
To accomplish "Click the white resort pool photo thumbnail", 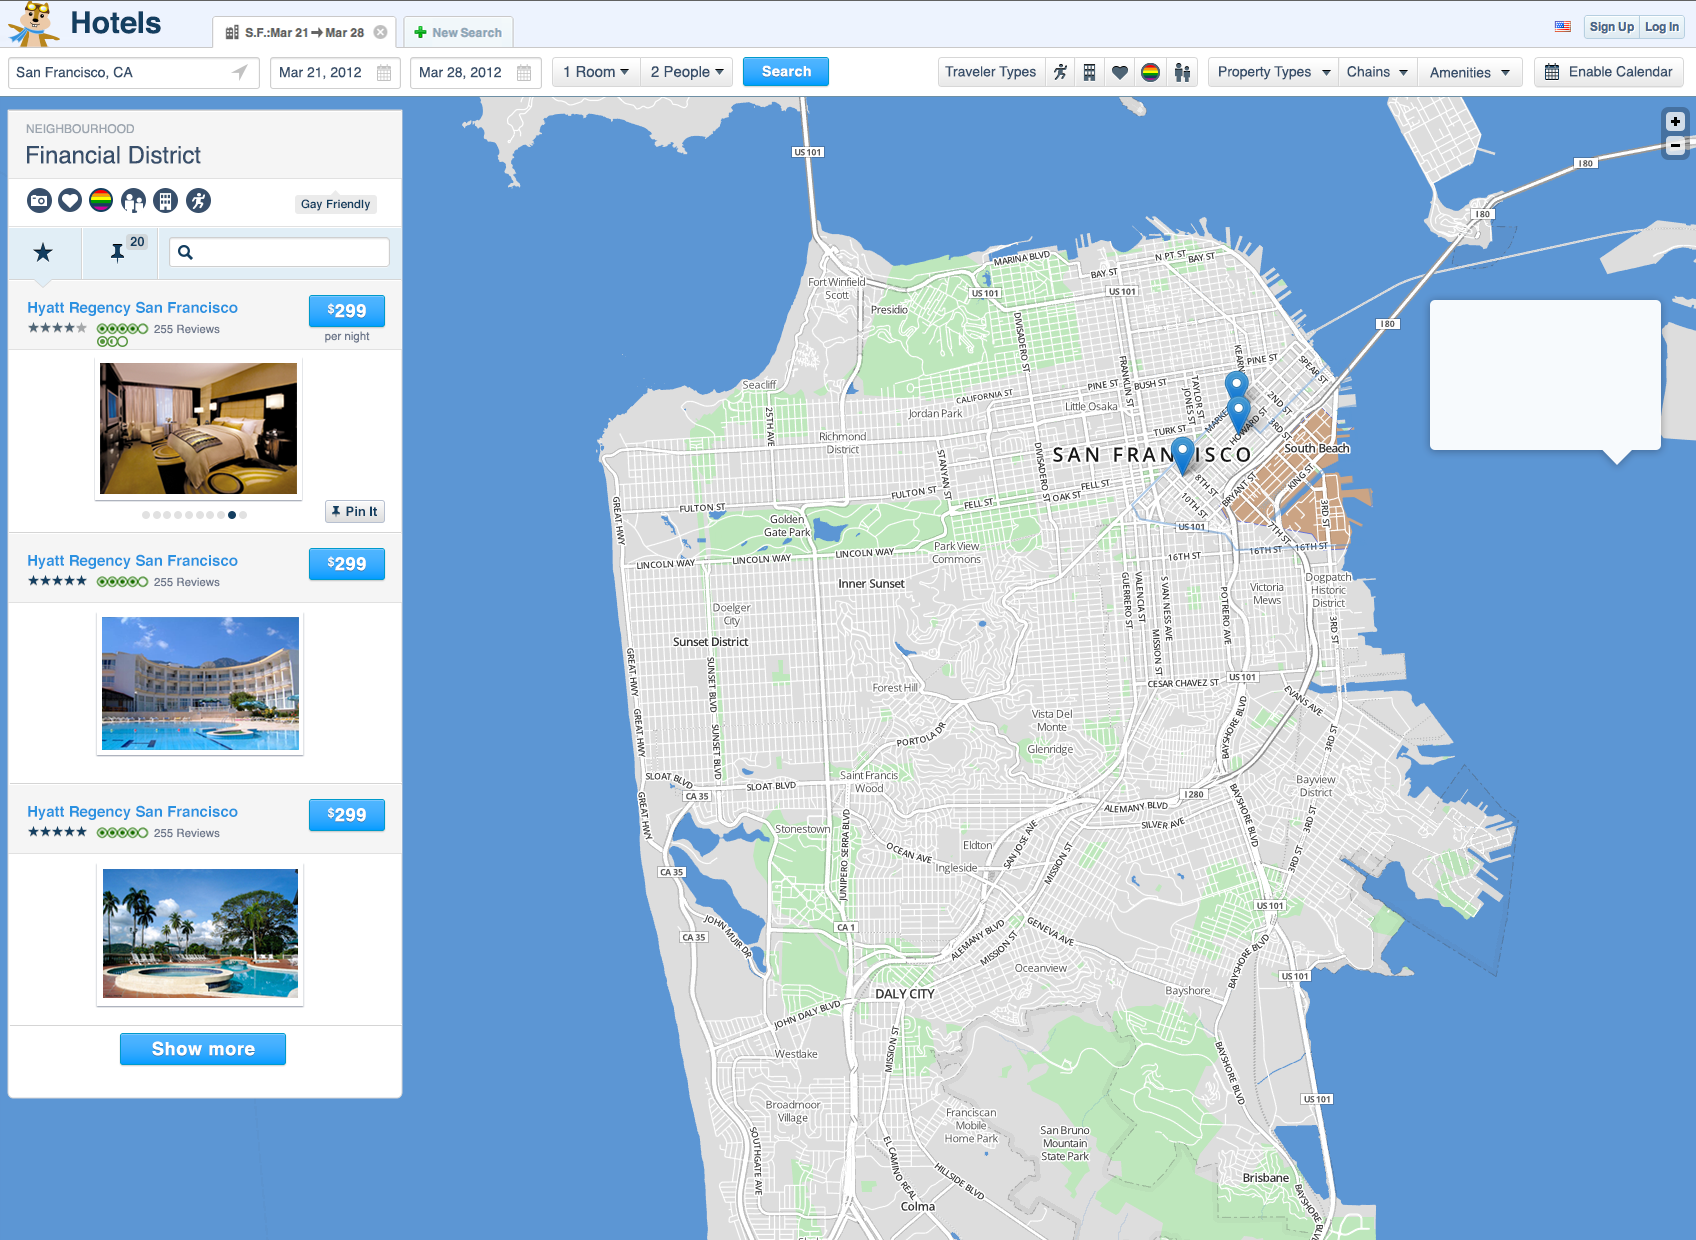I will pos(200,683).
